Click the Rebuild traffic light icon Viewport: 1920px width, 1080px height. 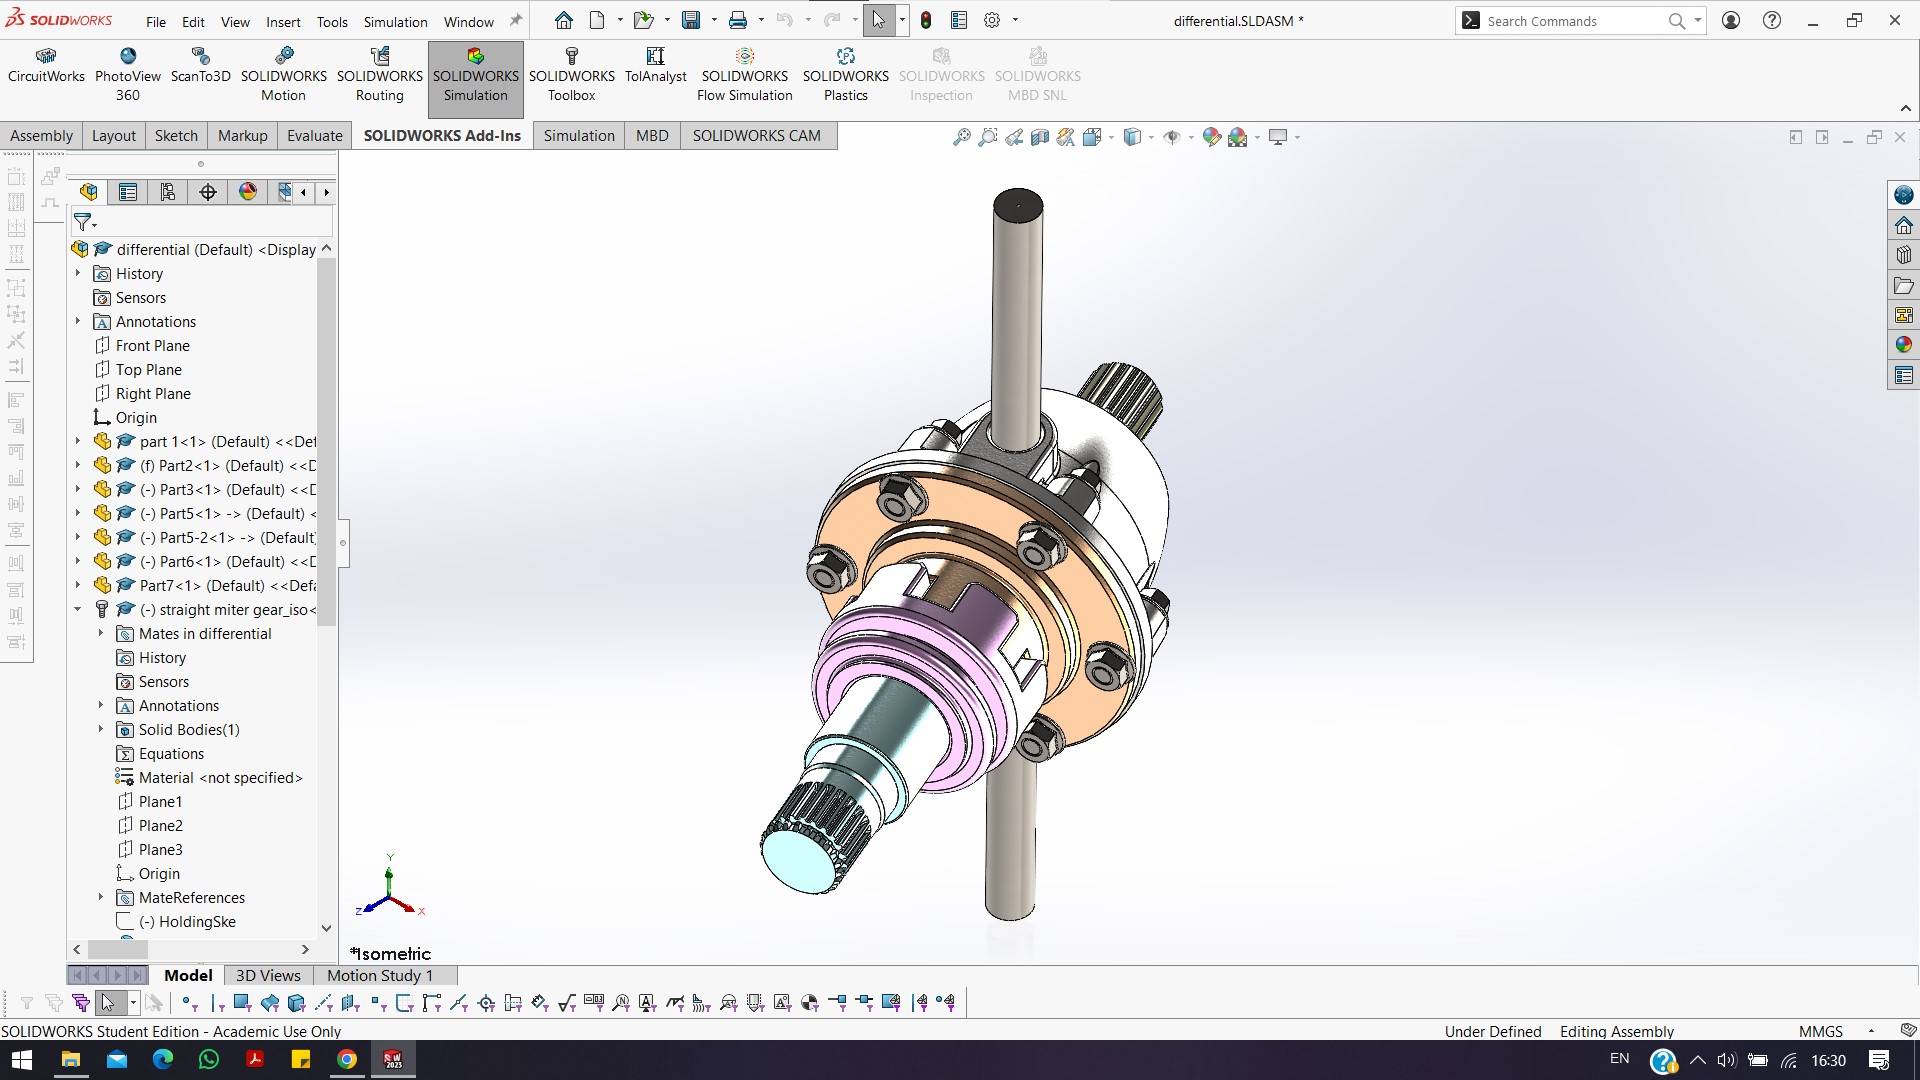point(926,20)
